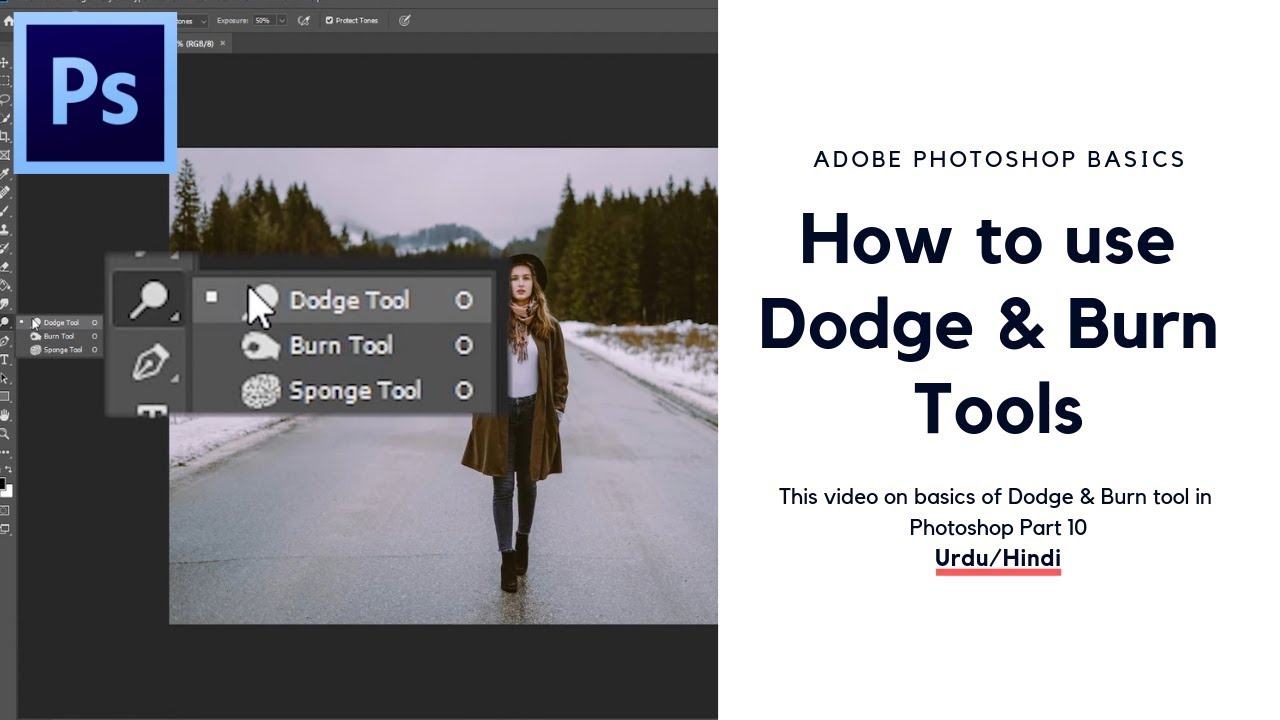The width and height of the screenshot is (1280, 720).
Task: Swap foreground and background colors
Action: pos(9,469)
